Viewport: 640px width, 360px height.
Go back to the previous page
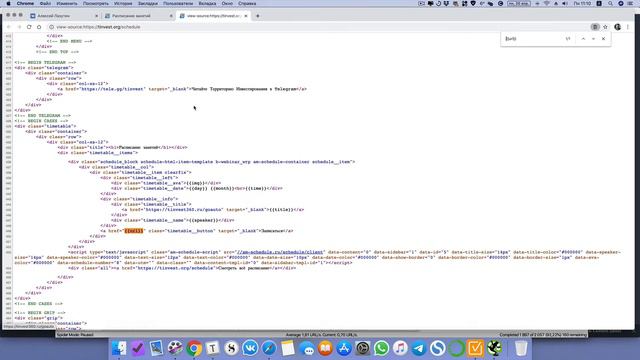tap(9, 27)
